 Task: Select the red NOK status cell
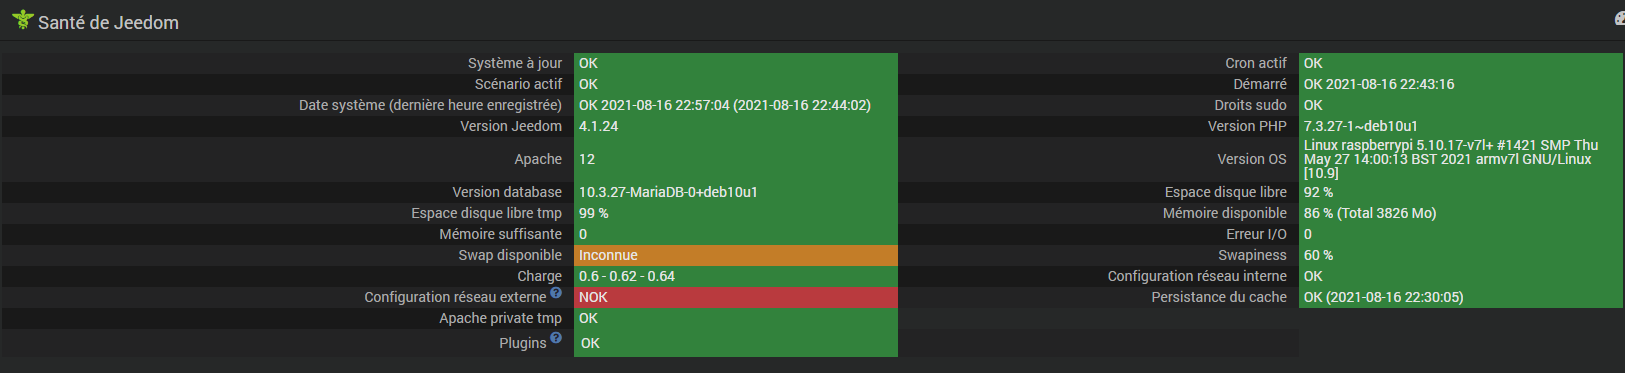pos(736,297)
